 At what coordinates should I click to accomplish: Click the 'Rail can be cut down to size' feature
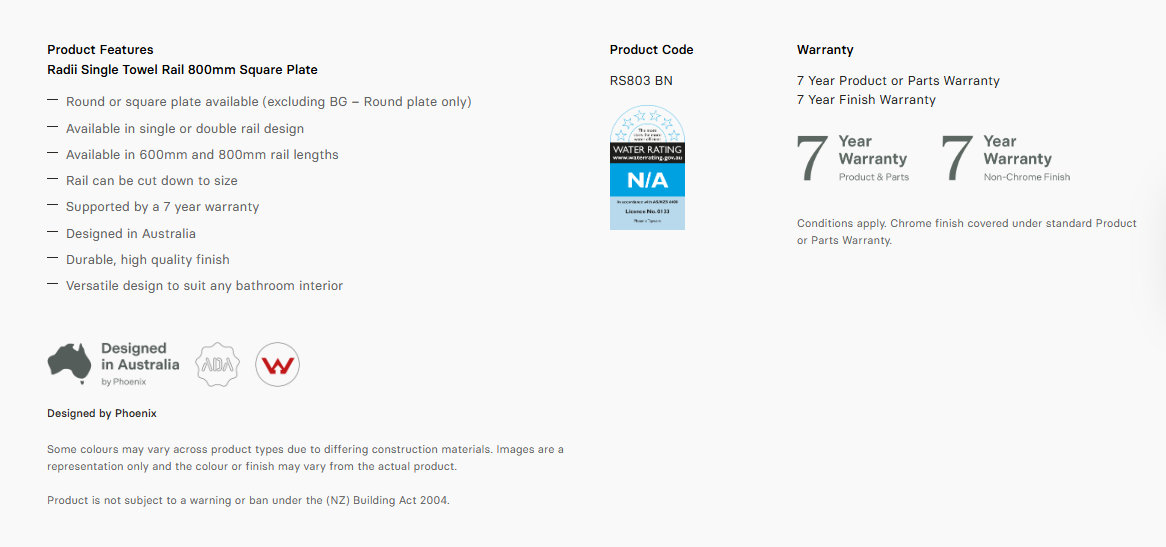click(152, 181)
